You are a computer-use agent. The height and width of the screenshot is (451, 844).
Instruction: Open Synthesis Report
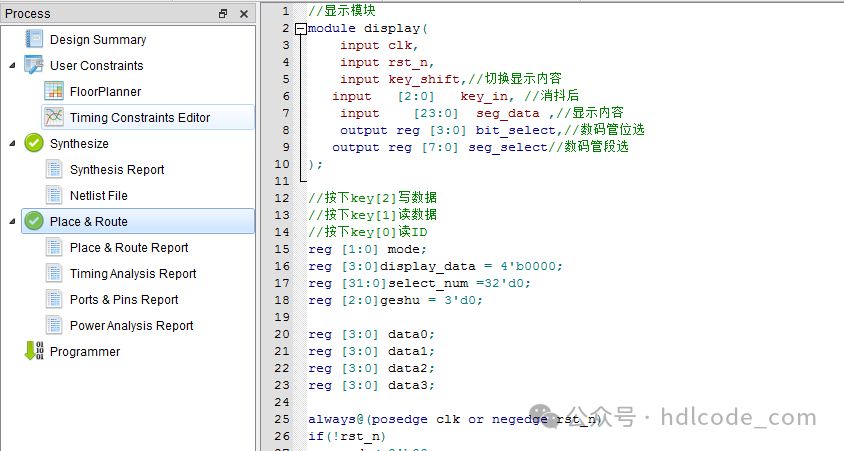[x=117, y=170]
